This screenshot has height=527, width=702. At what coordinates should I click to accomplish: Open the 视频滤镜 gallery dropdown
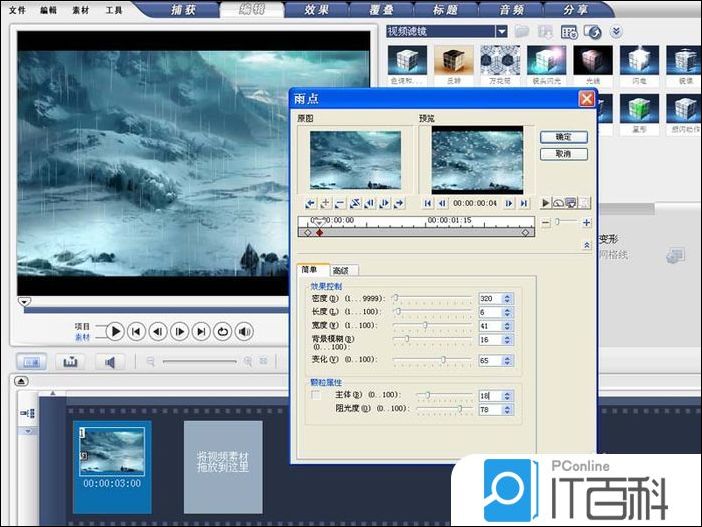(501, 31)
